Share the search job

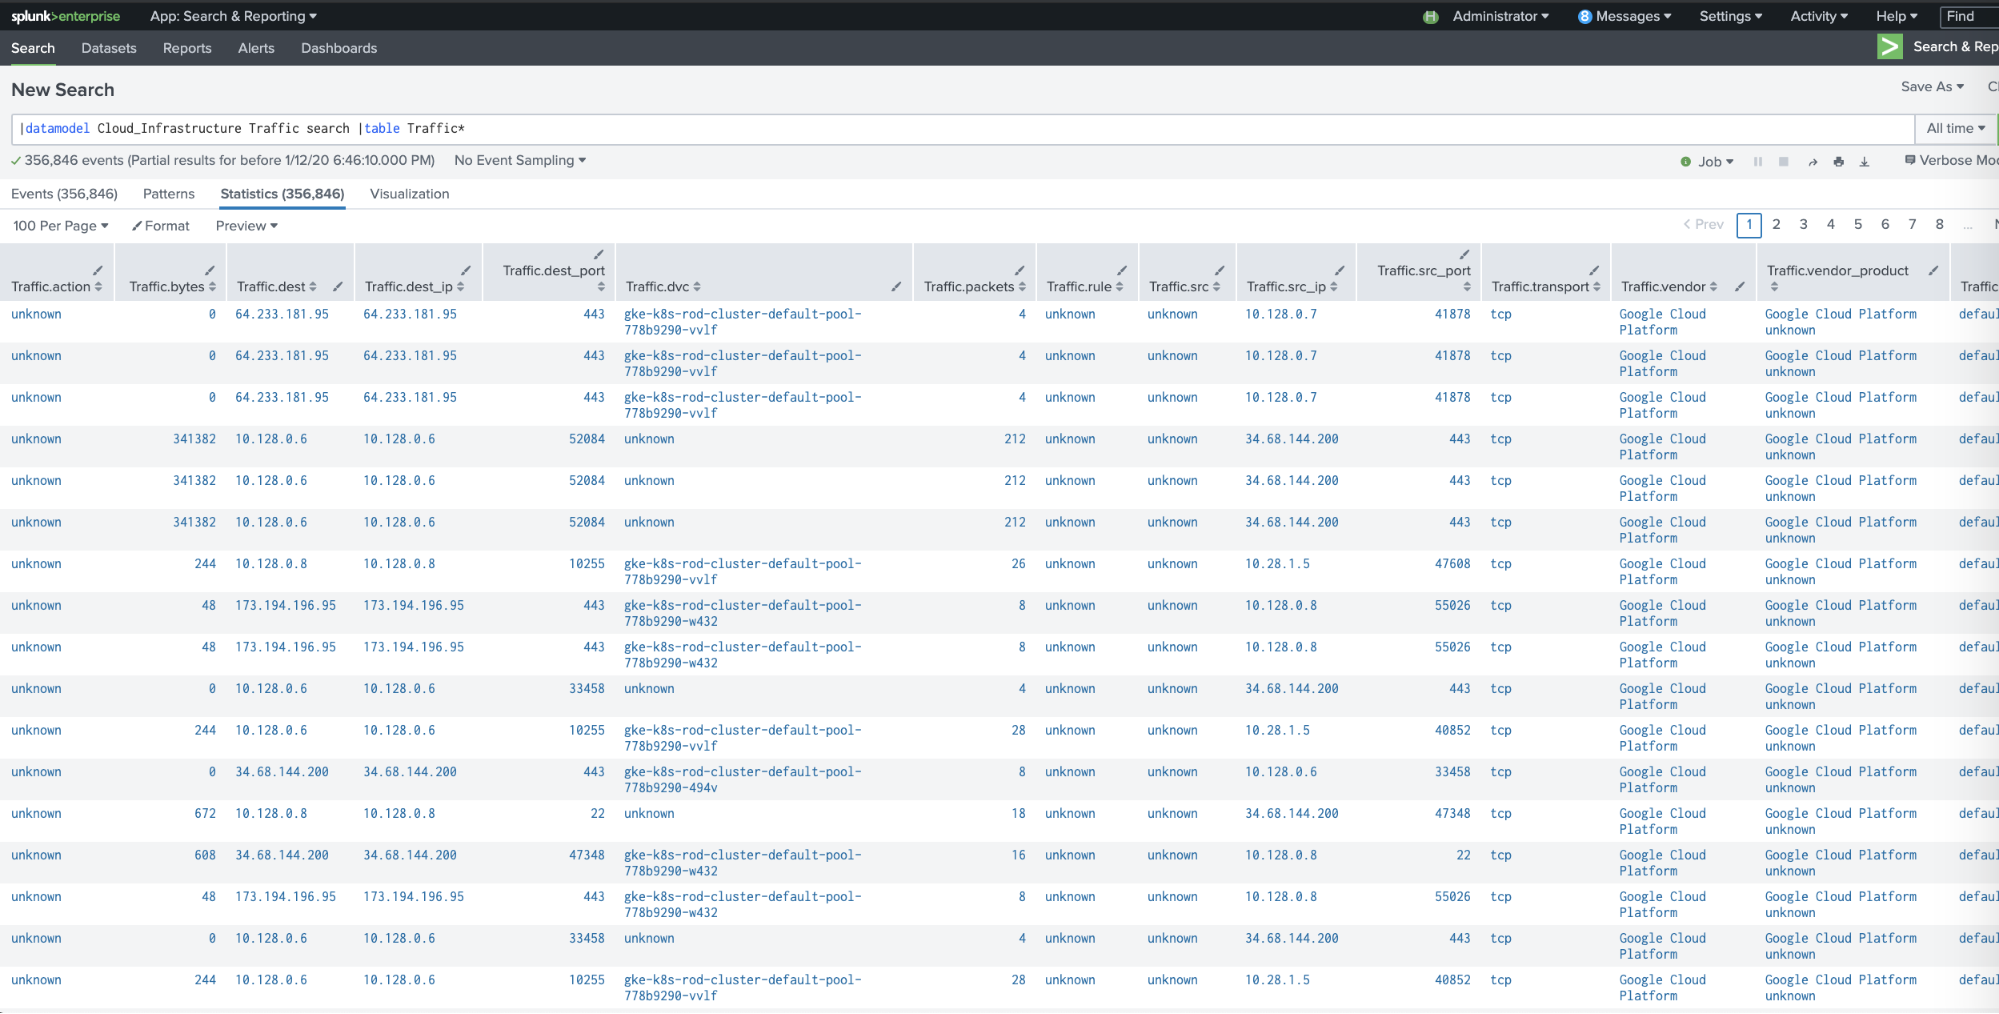coord(1812,161)
